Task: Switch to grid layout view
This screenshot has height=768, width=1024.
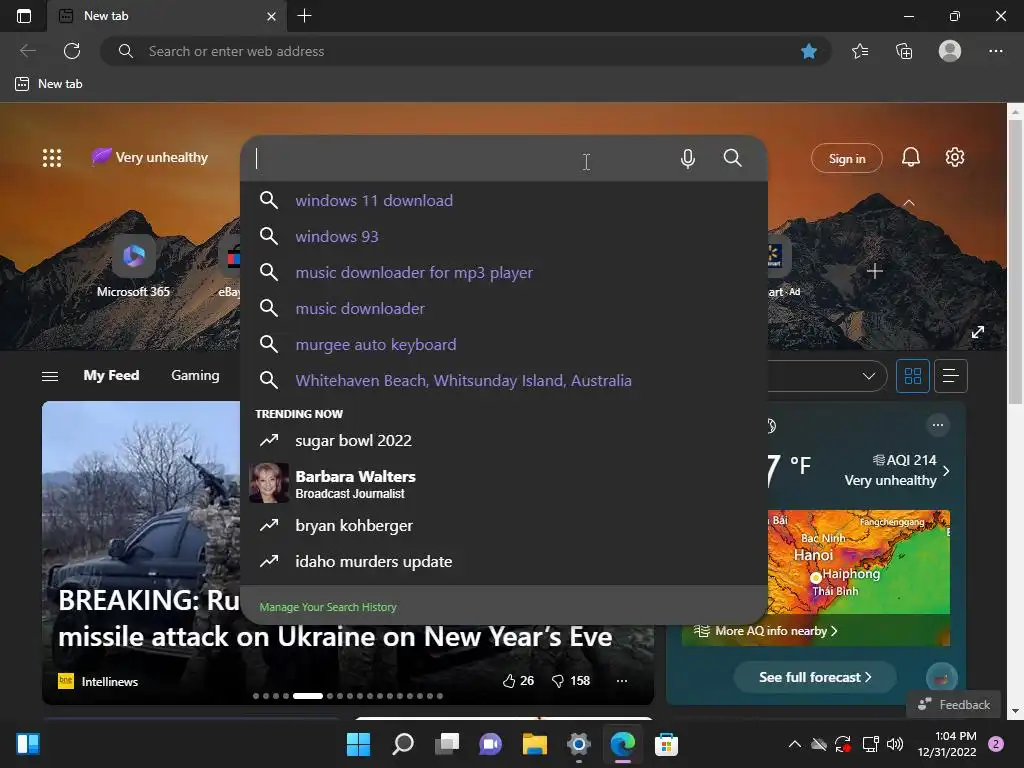Action: 912,376
